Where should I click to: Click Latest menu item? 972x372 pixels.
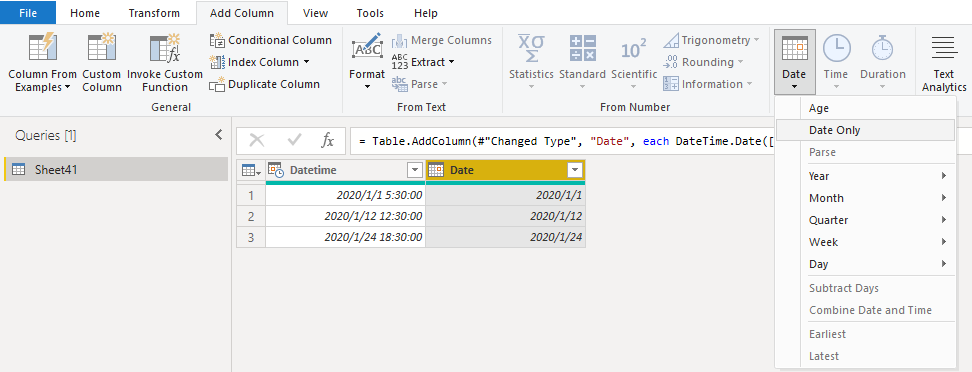click(865, 356)
